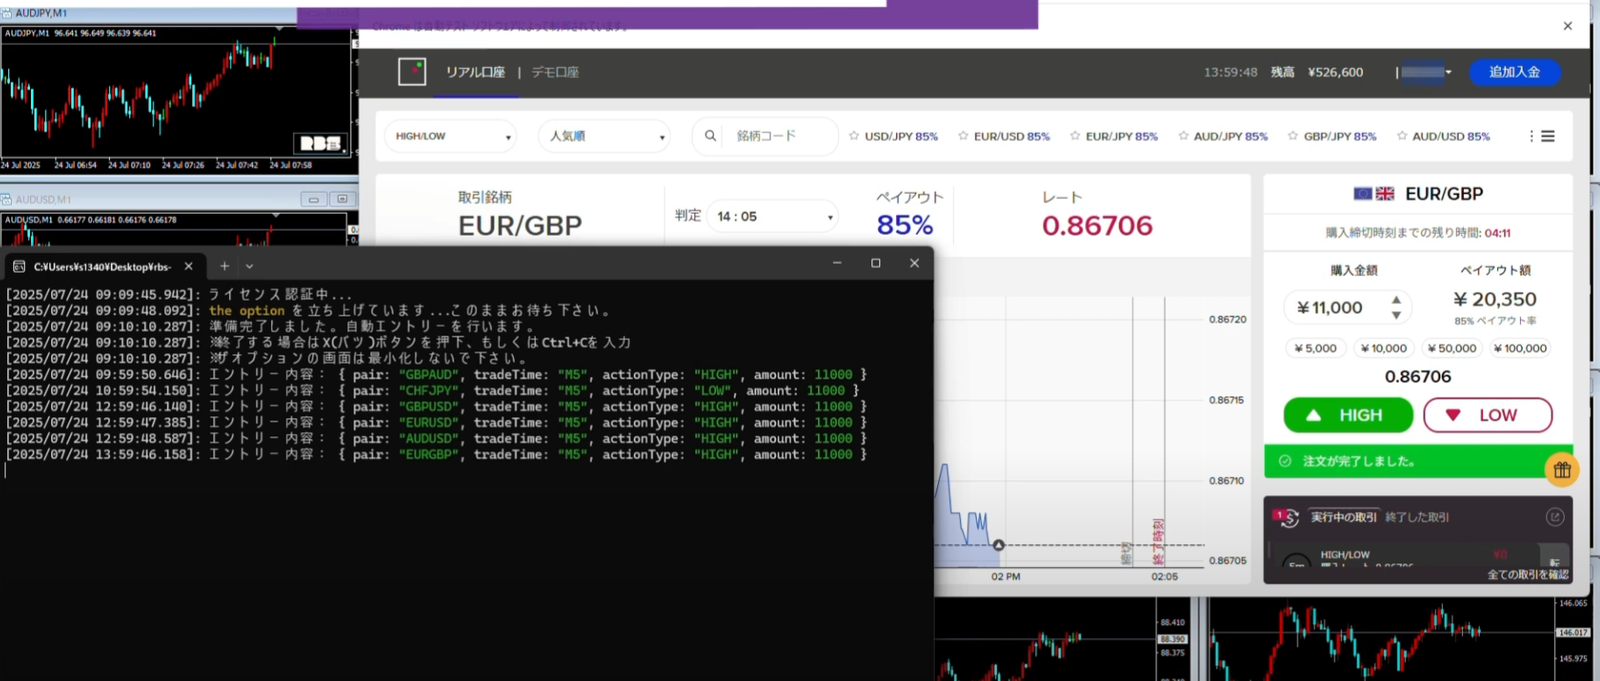
Task: Open the hamburger list-view menu icon
Action: click(x=1548, y=136)
